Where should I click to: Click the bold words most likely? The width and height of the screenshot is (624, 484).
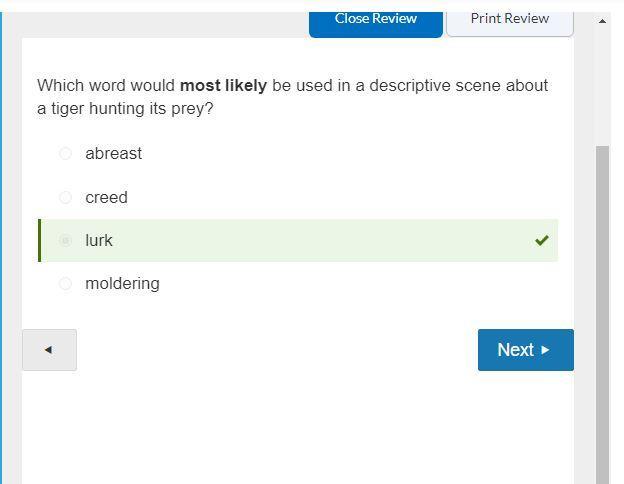(x=223, y=85)
